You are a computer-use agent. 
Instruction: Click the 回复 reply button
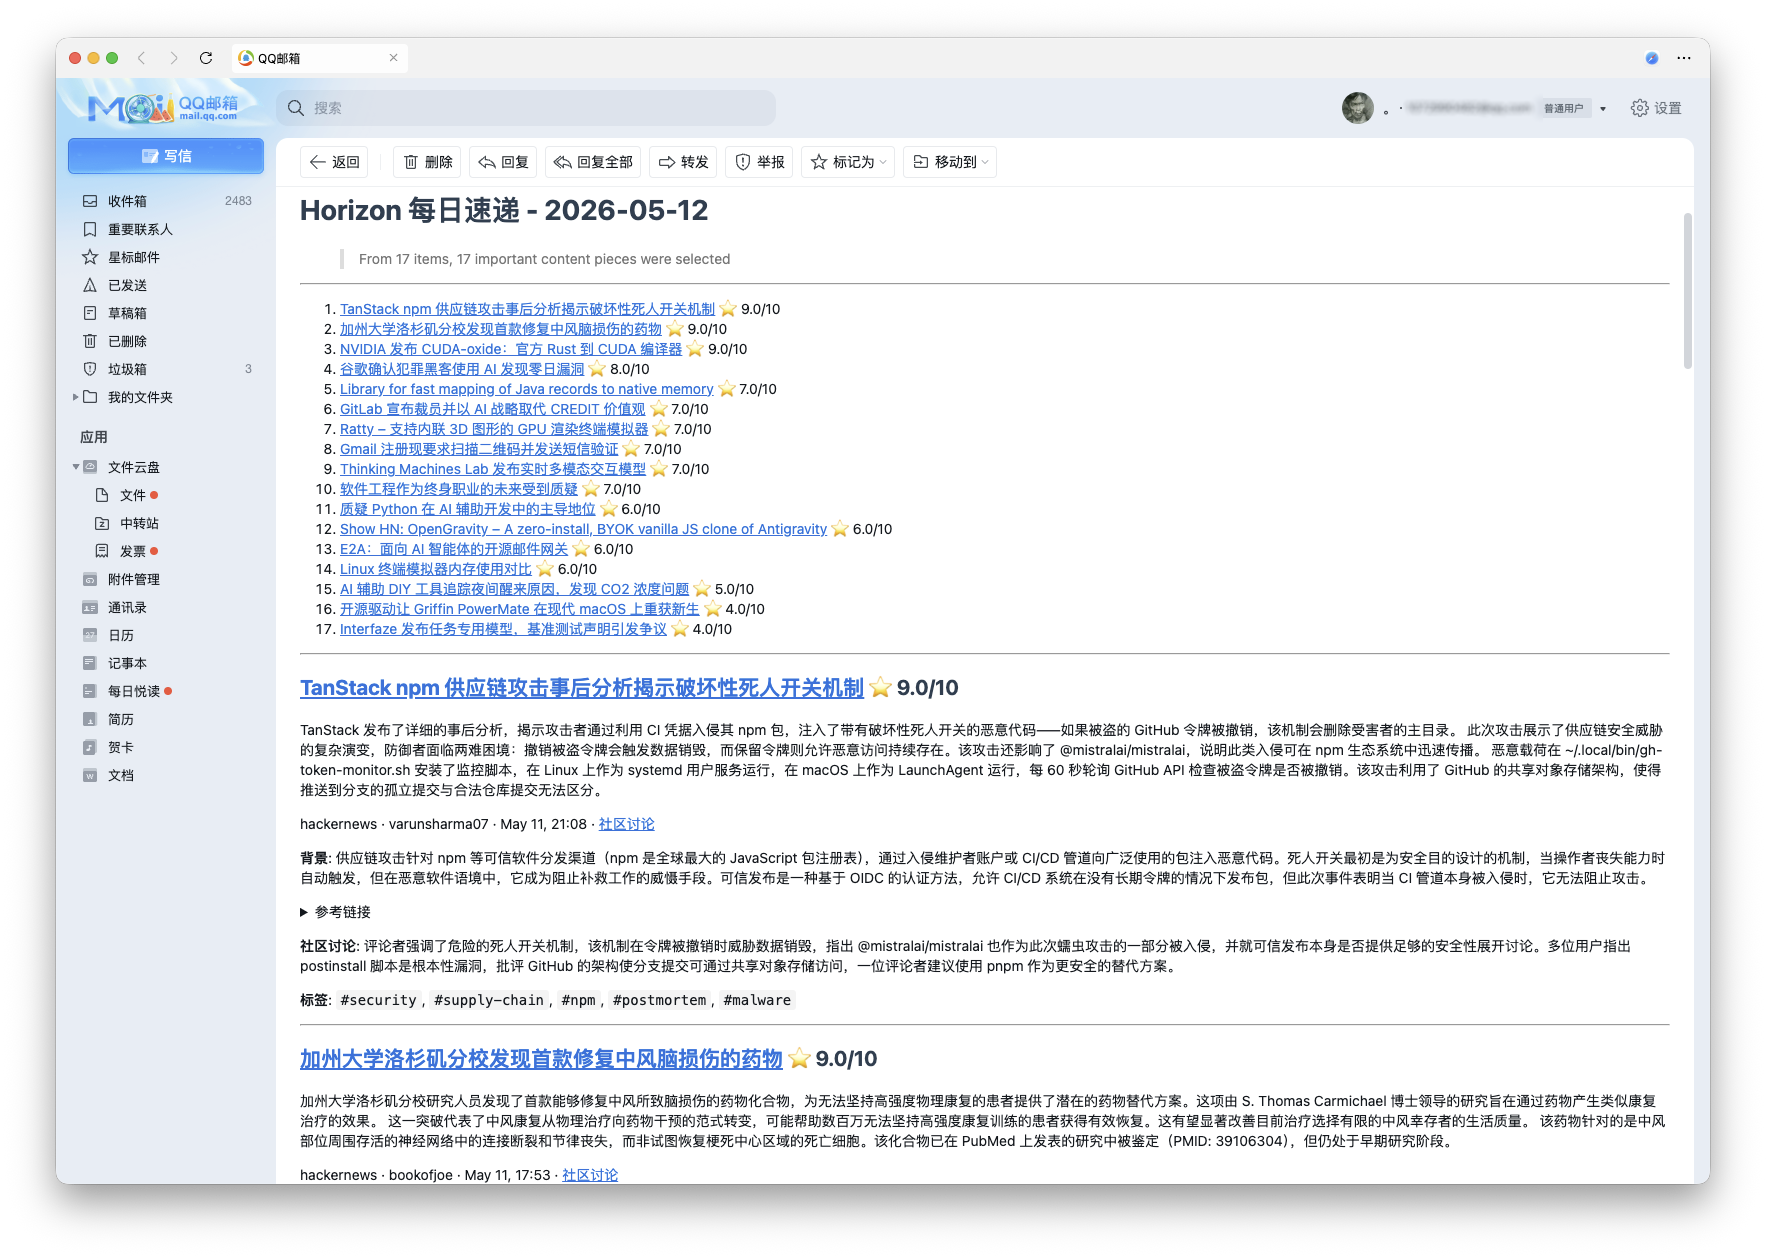click(503, 162)
